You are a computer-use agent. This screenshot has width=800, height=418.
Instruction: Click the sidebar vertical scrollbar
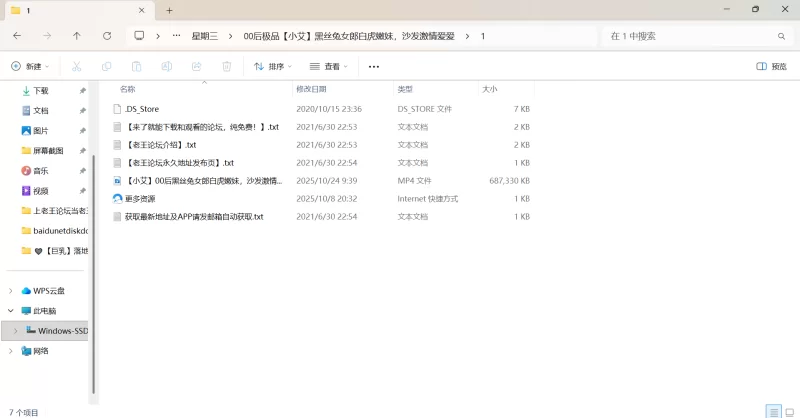coord(93,274)
